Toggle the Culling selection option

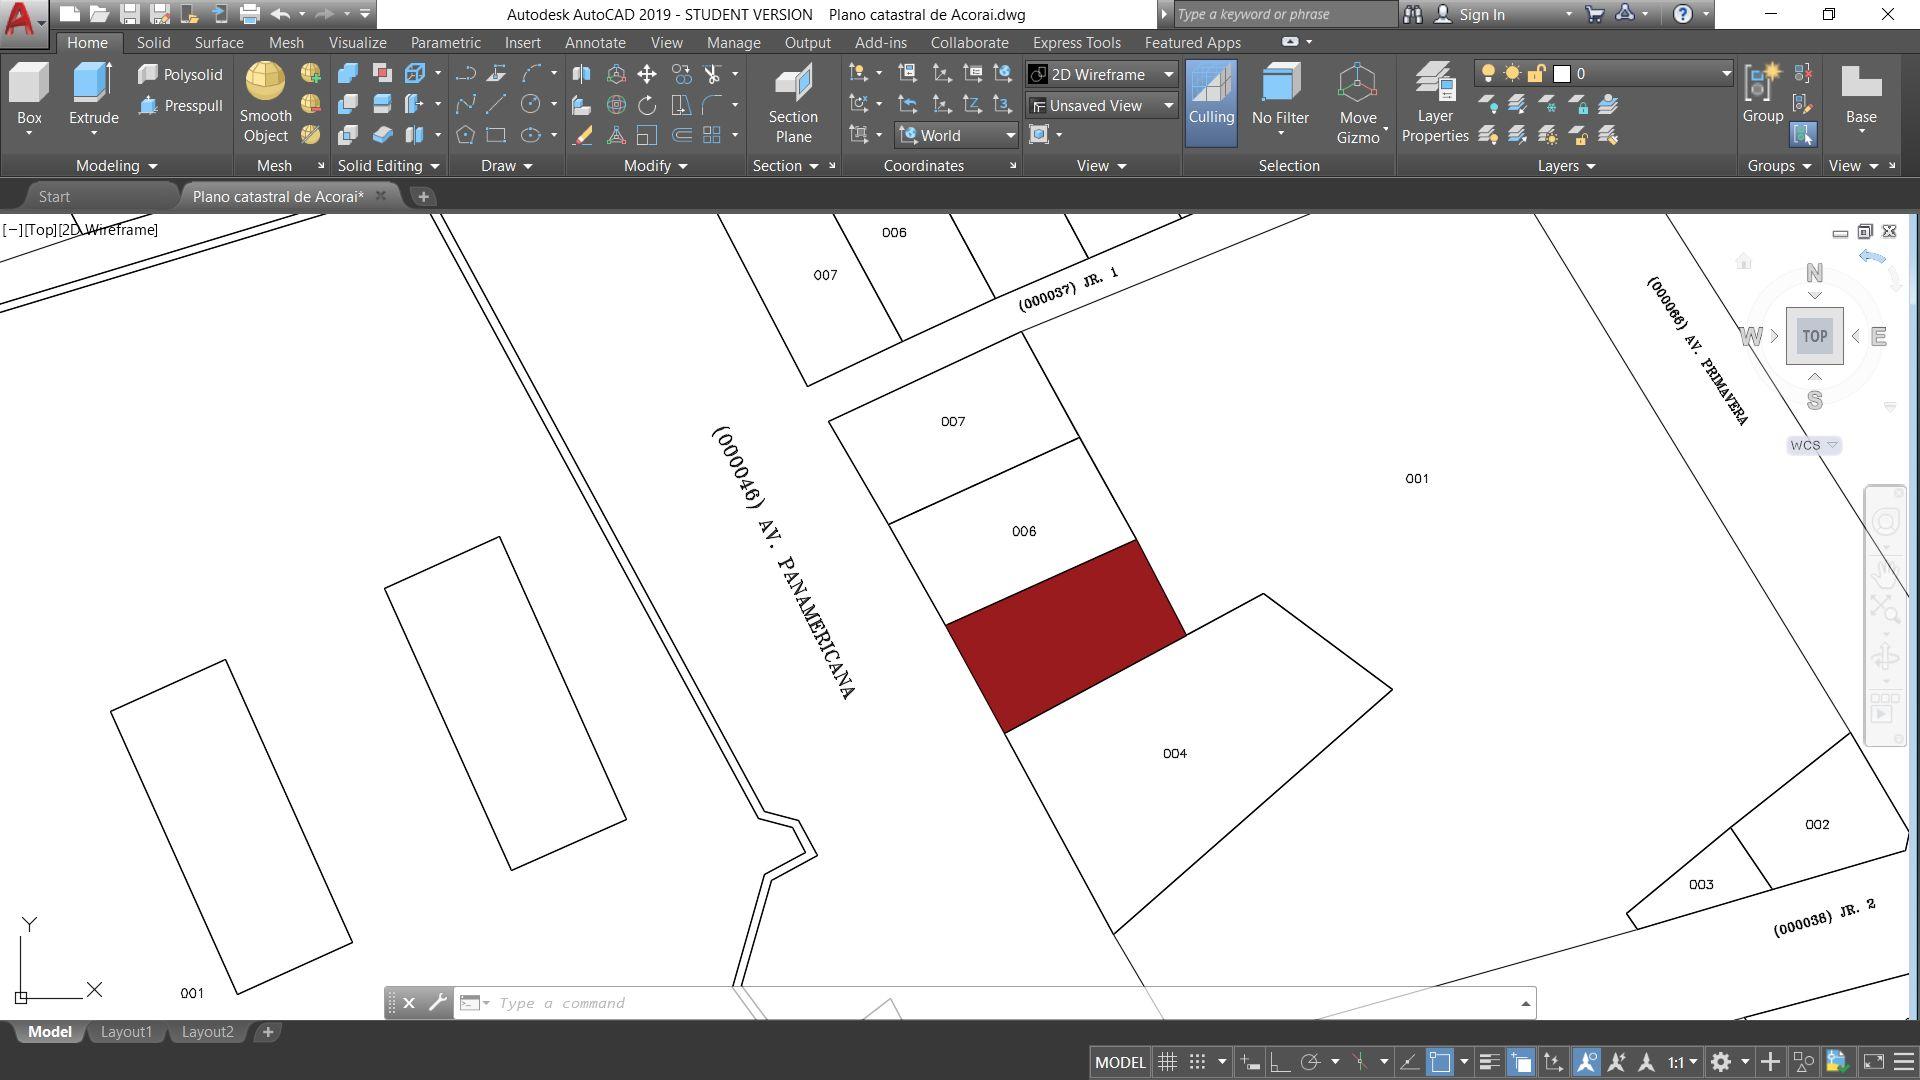(x=1211, y=103)
